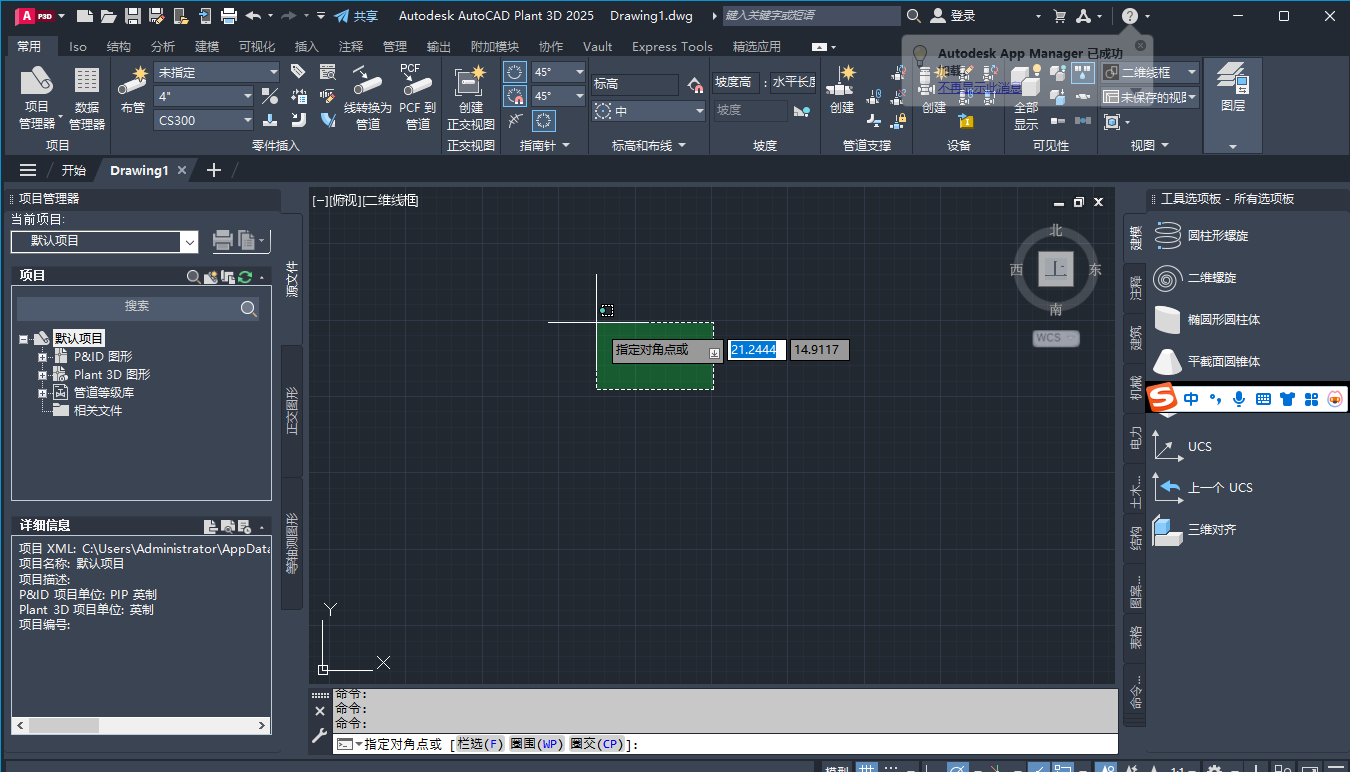The width and height of the screenshot is (1350, 772).
Task: Collapse the 默认项目 root tree node
Action: 24,339
